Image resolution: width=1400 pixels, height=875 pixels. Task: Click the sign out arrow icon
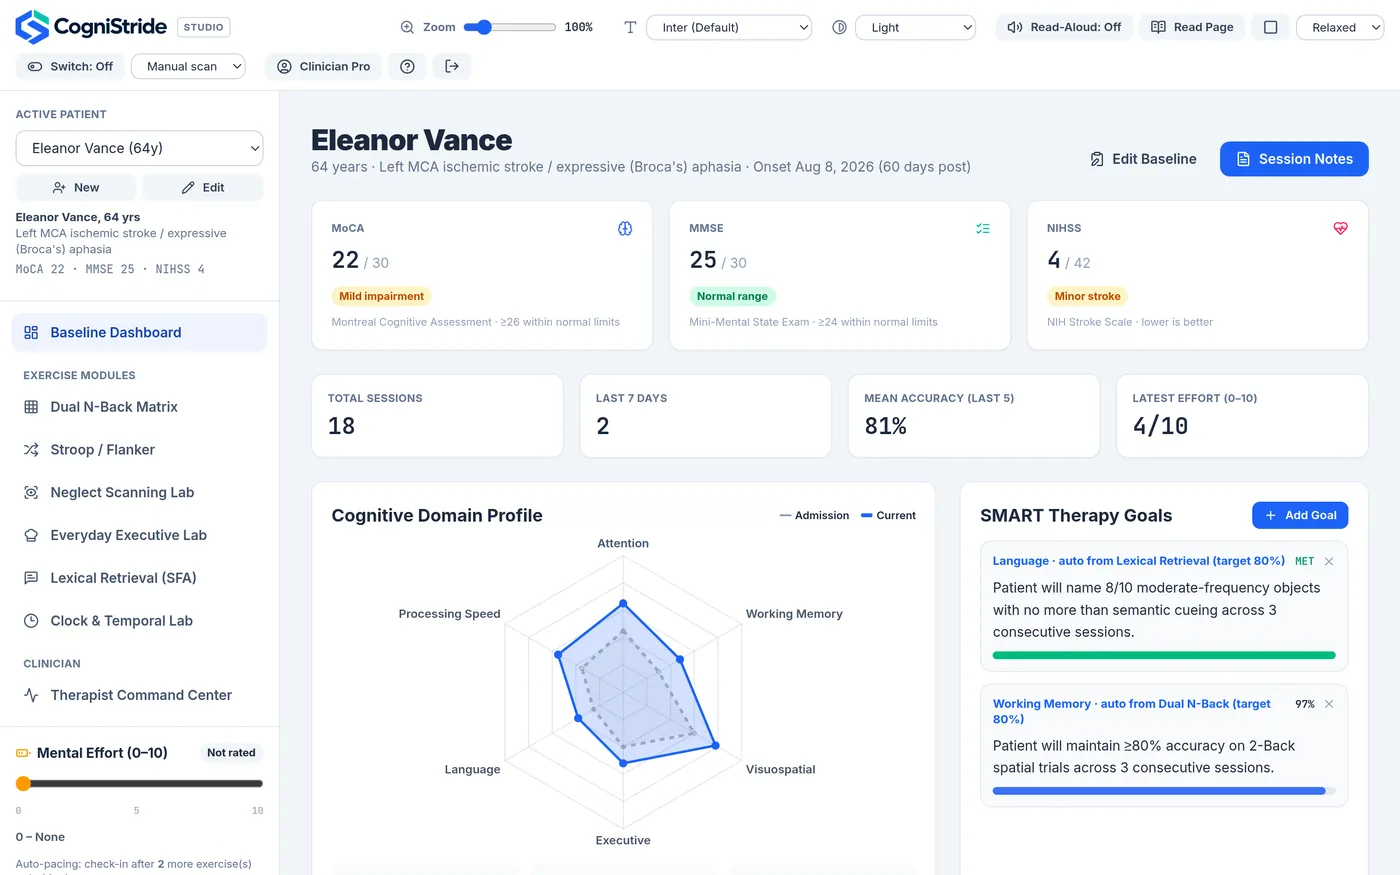[x=452, y=66]
